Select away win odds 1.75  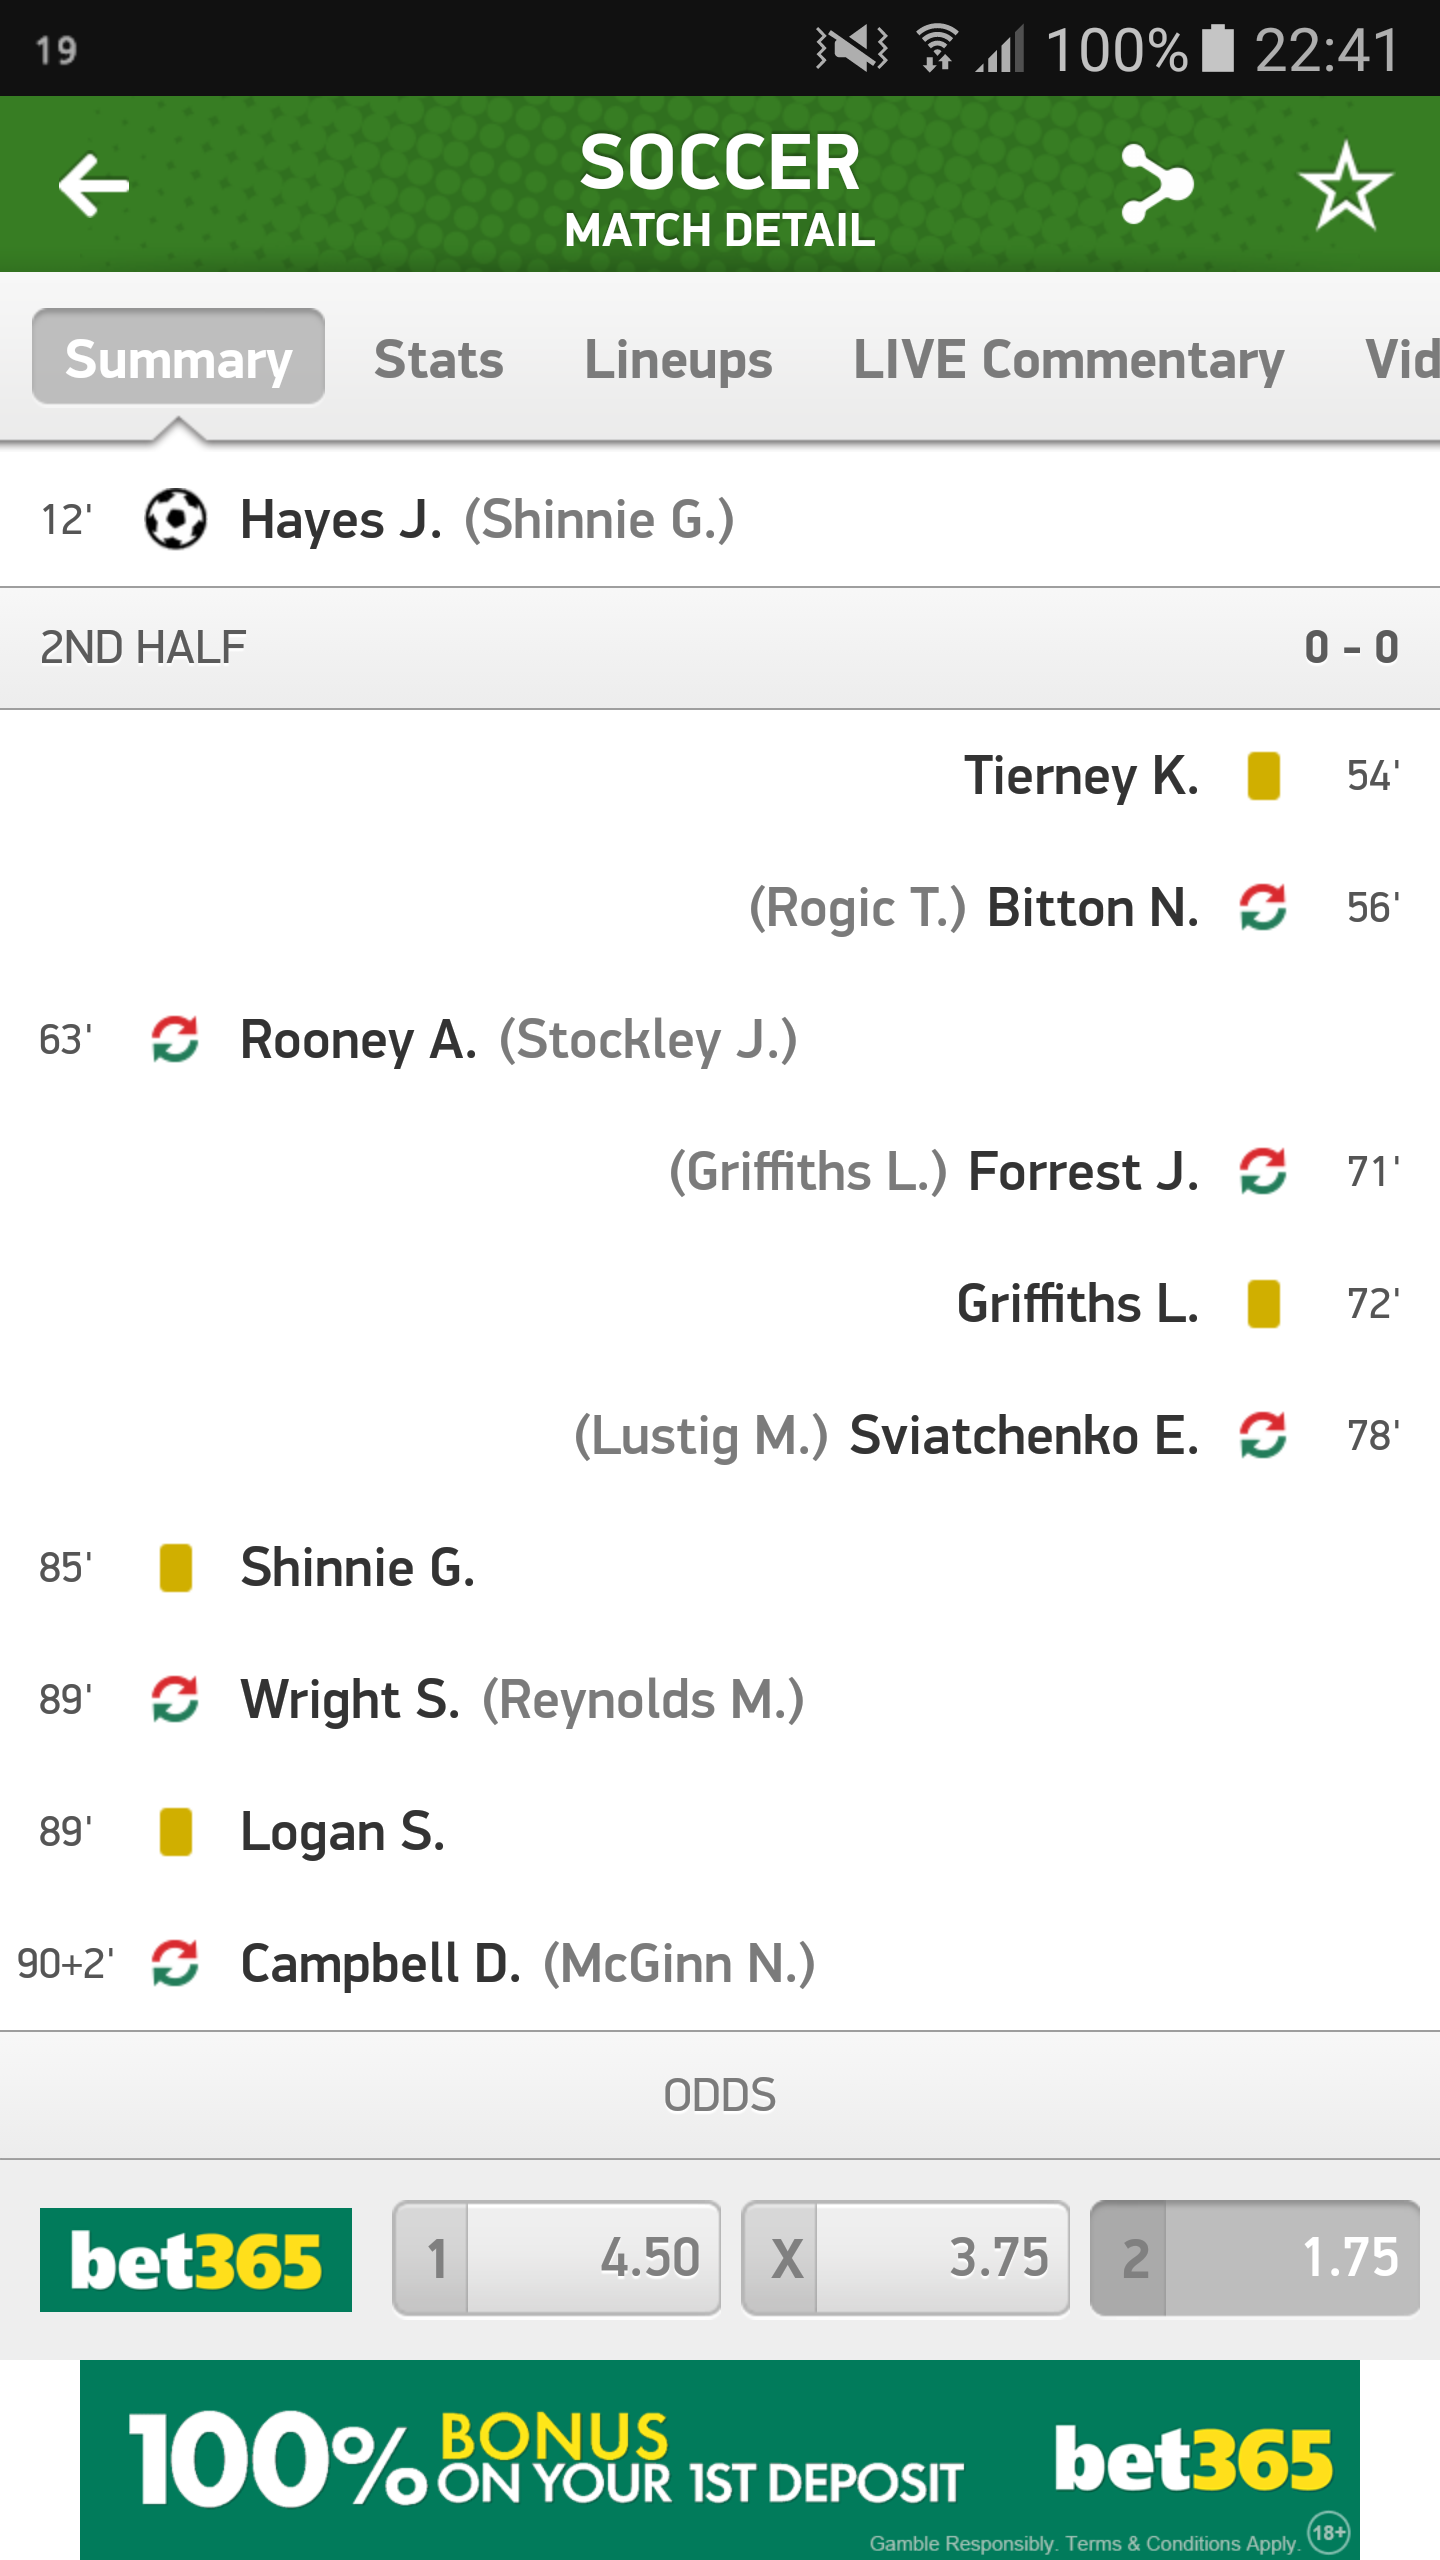coord(1254,2258)
